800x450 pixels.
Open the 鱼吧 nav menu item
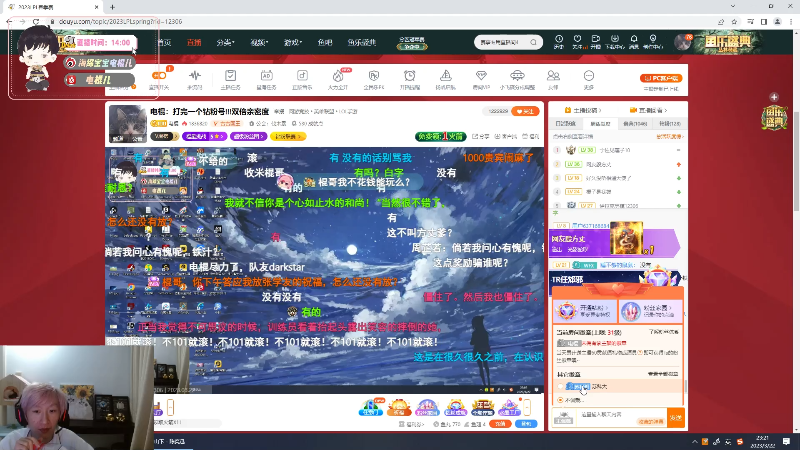tap(325, 42)
